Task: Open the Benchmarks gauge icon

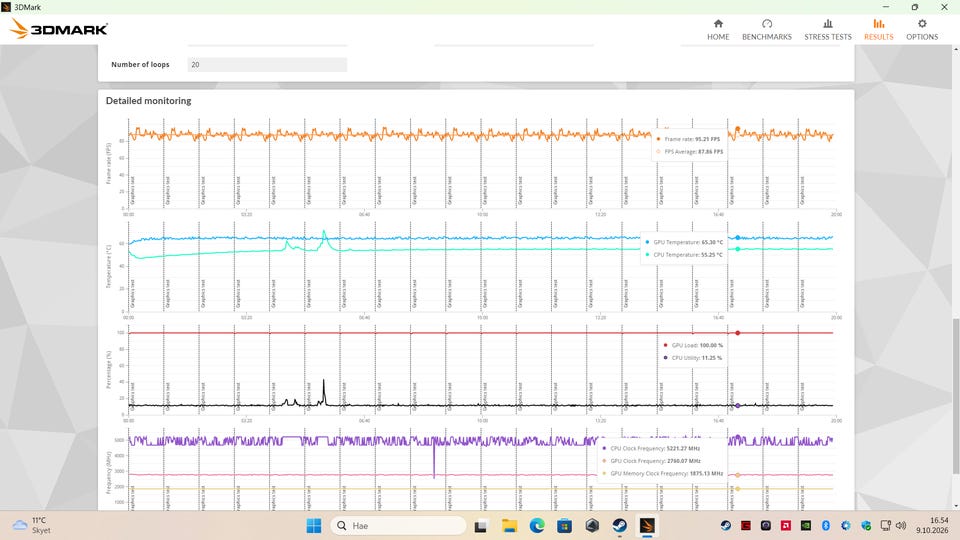Action: [767, 23]
